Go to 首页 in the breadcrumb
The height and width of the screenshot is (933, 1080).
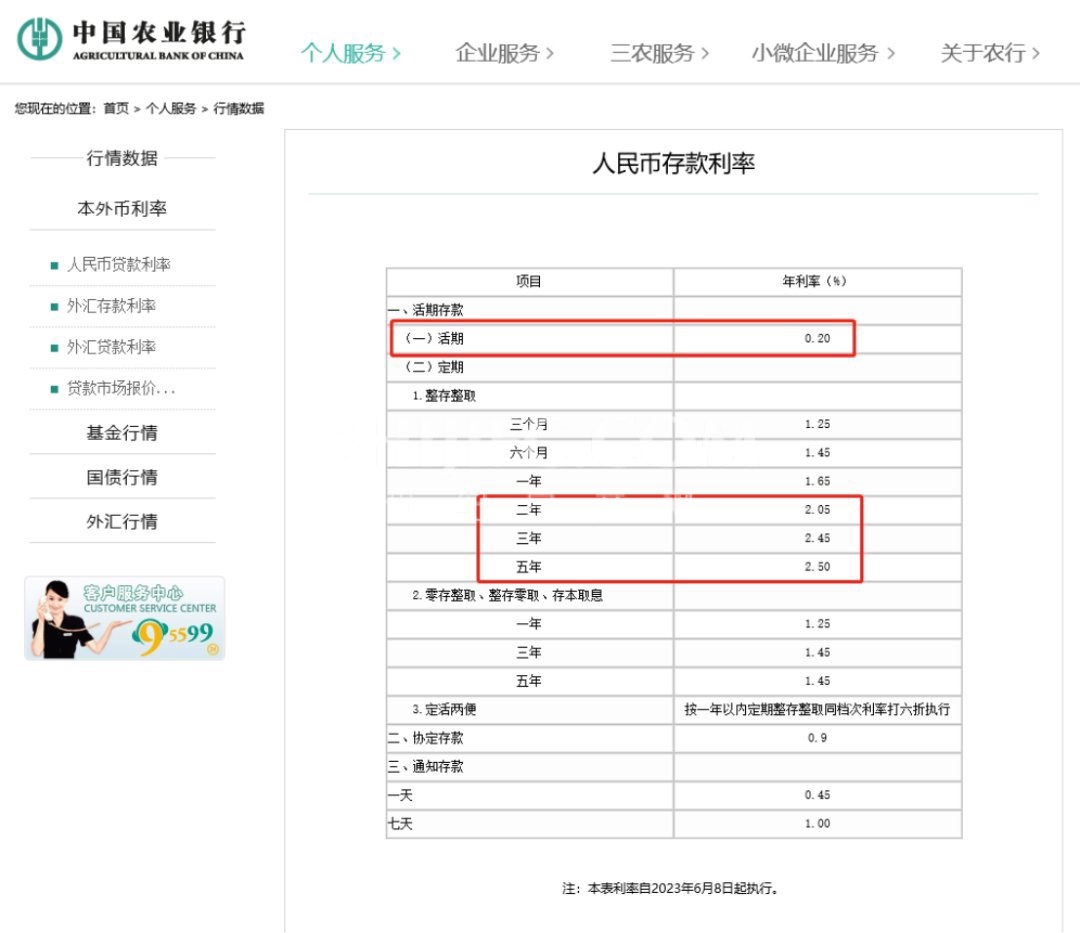point(116,108)
